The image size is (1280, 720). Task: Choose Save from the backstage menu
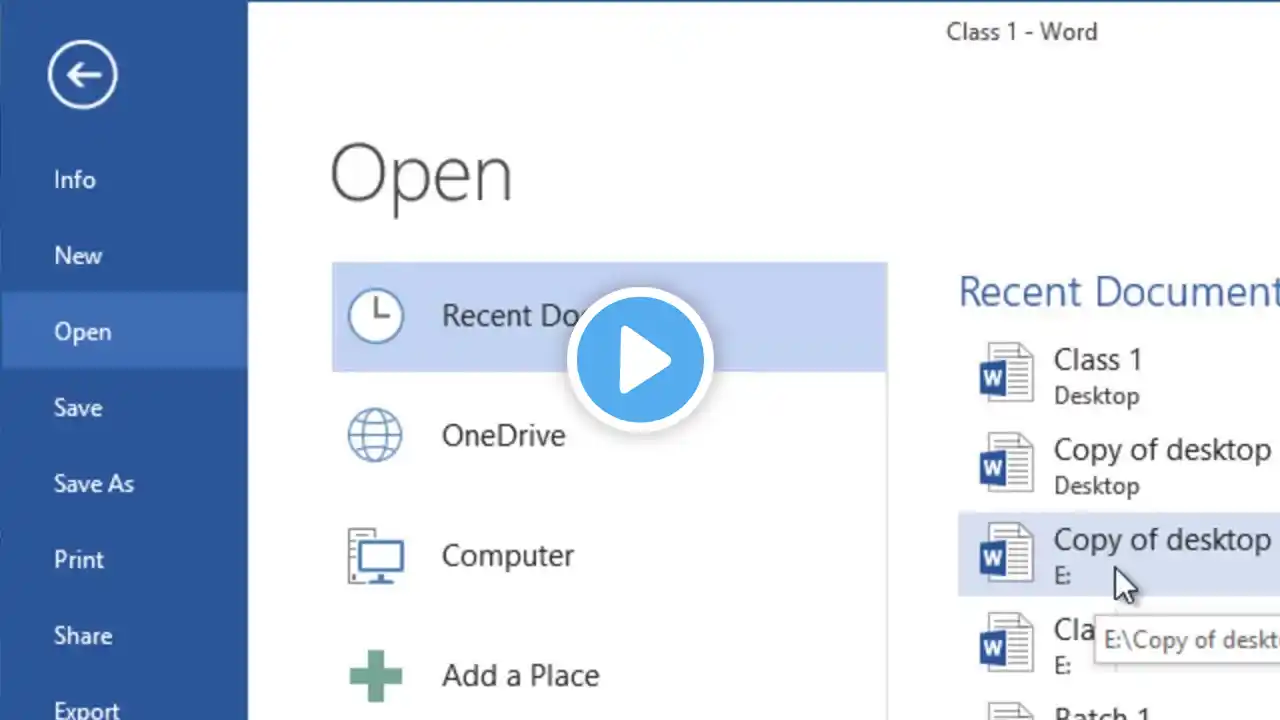point(78,408)
